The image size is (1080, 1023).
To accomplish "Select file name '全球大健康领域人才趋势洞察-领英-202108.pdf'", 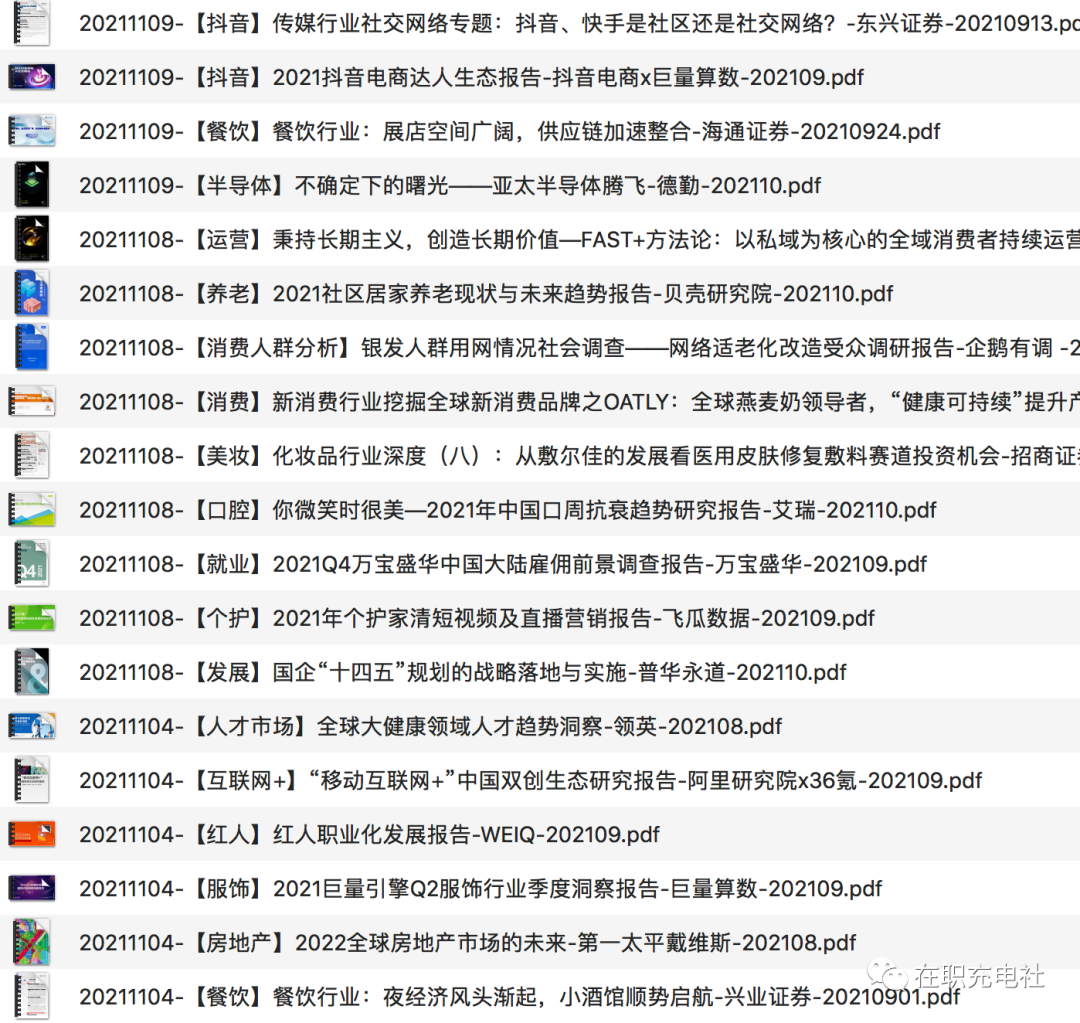I will tap(550, 727).
